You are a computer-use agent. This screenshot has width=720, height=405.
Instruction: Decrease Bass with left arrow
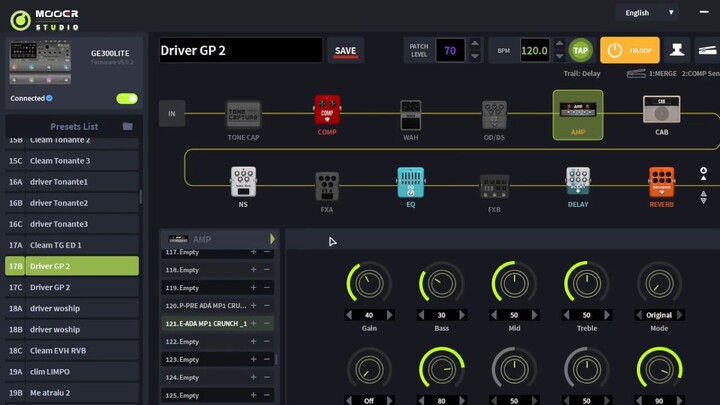421,315
